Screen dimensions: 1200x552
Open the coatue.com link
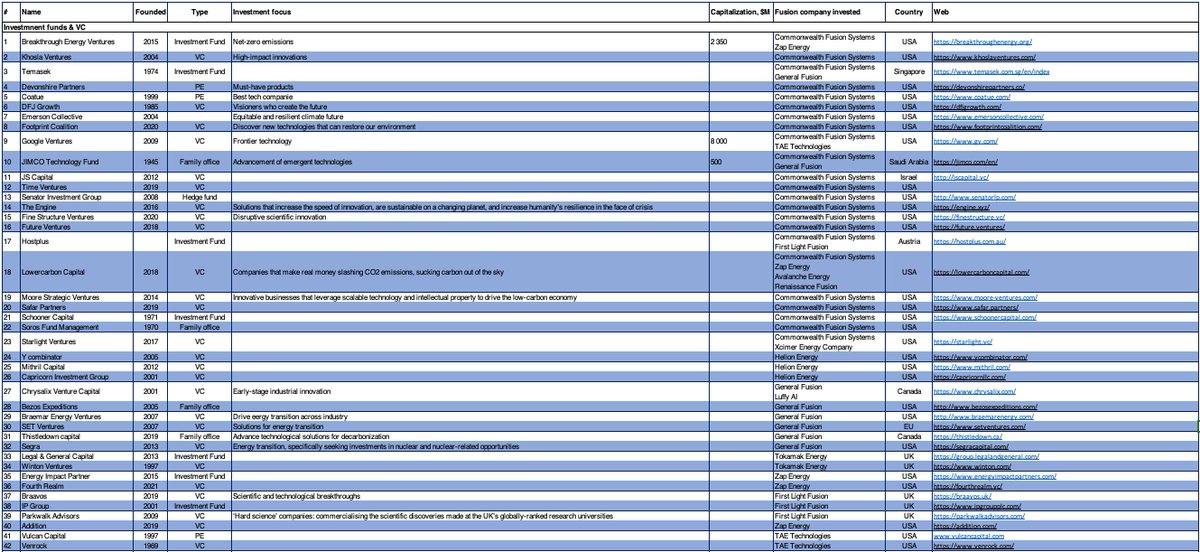971,98
